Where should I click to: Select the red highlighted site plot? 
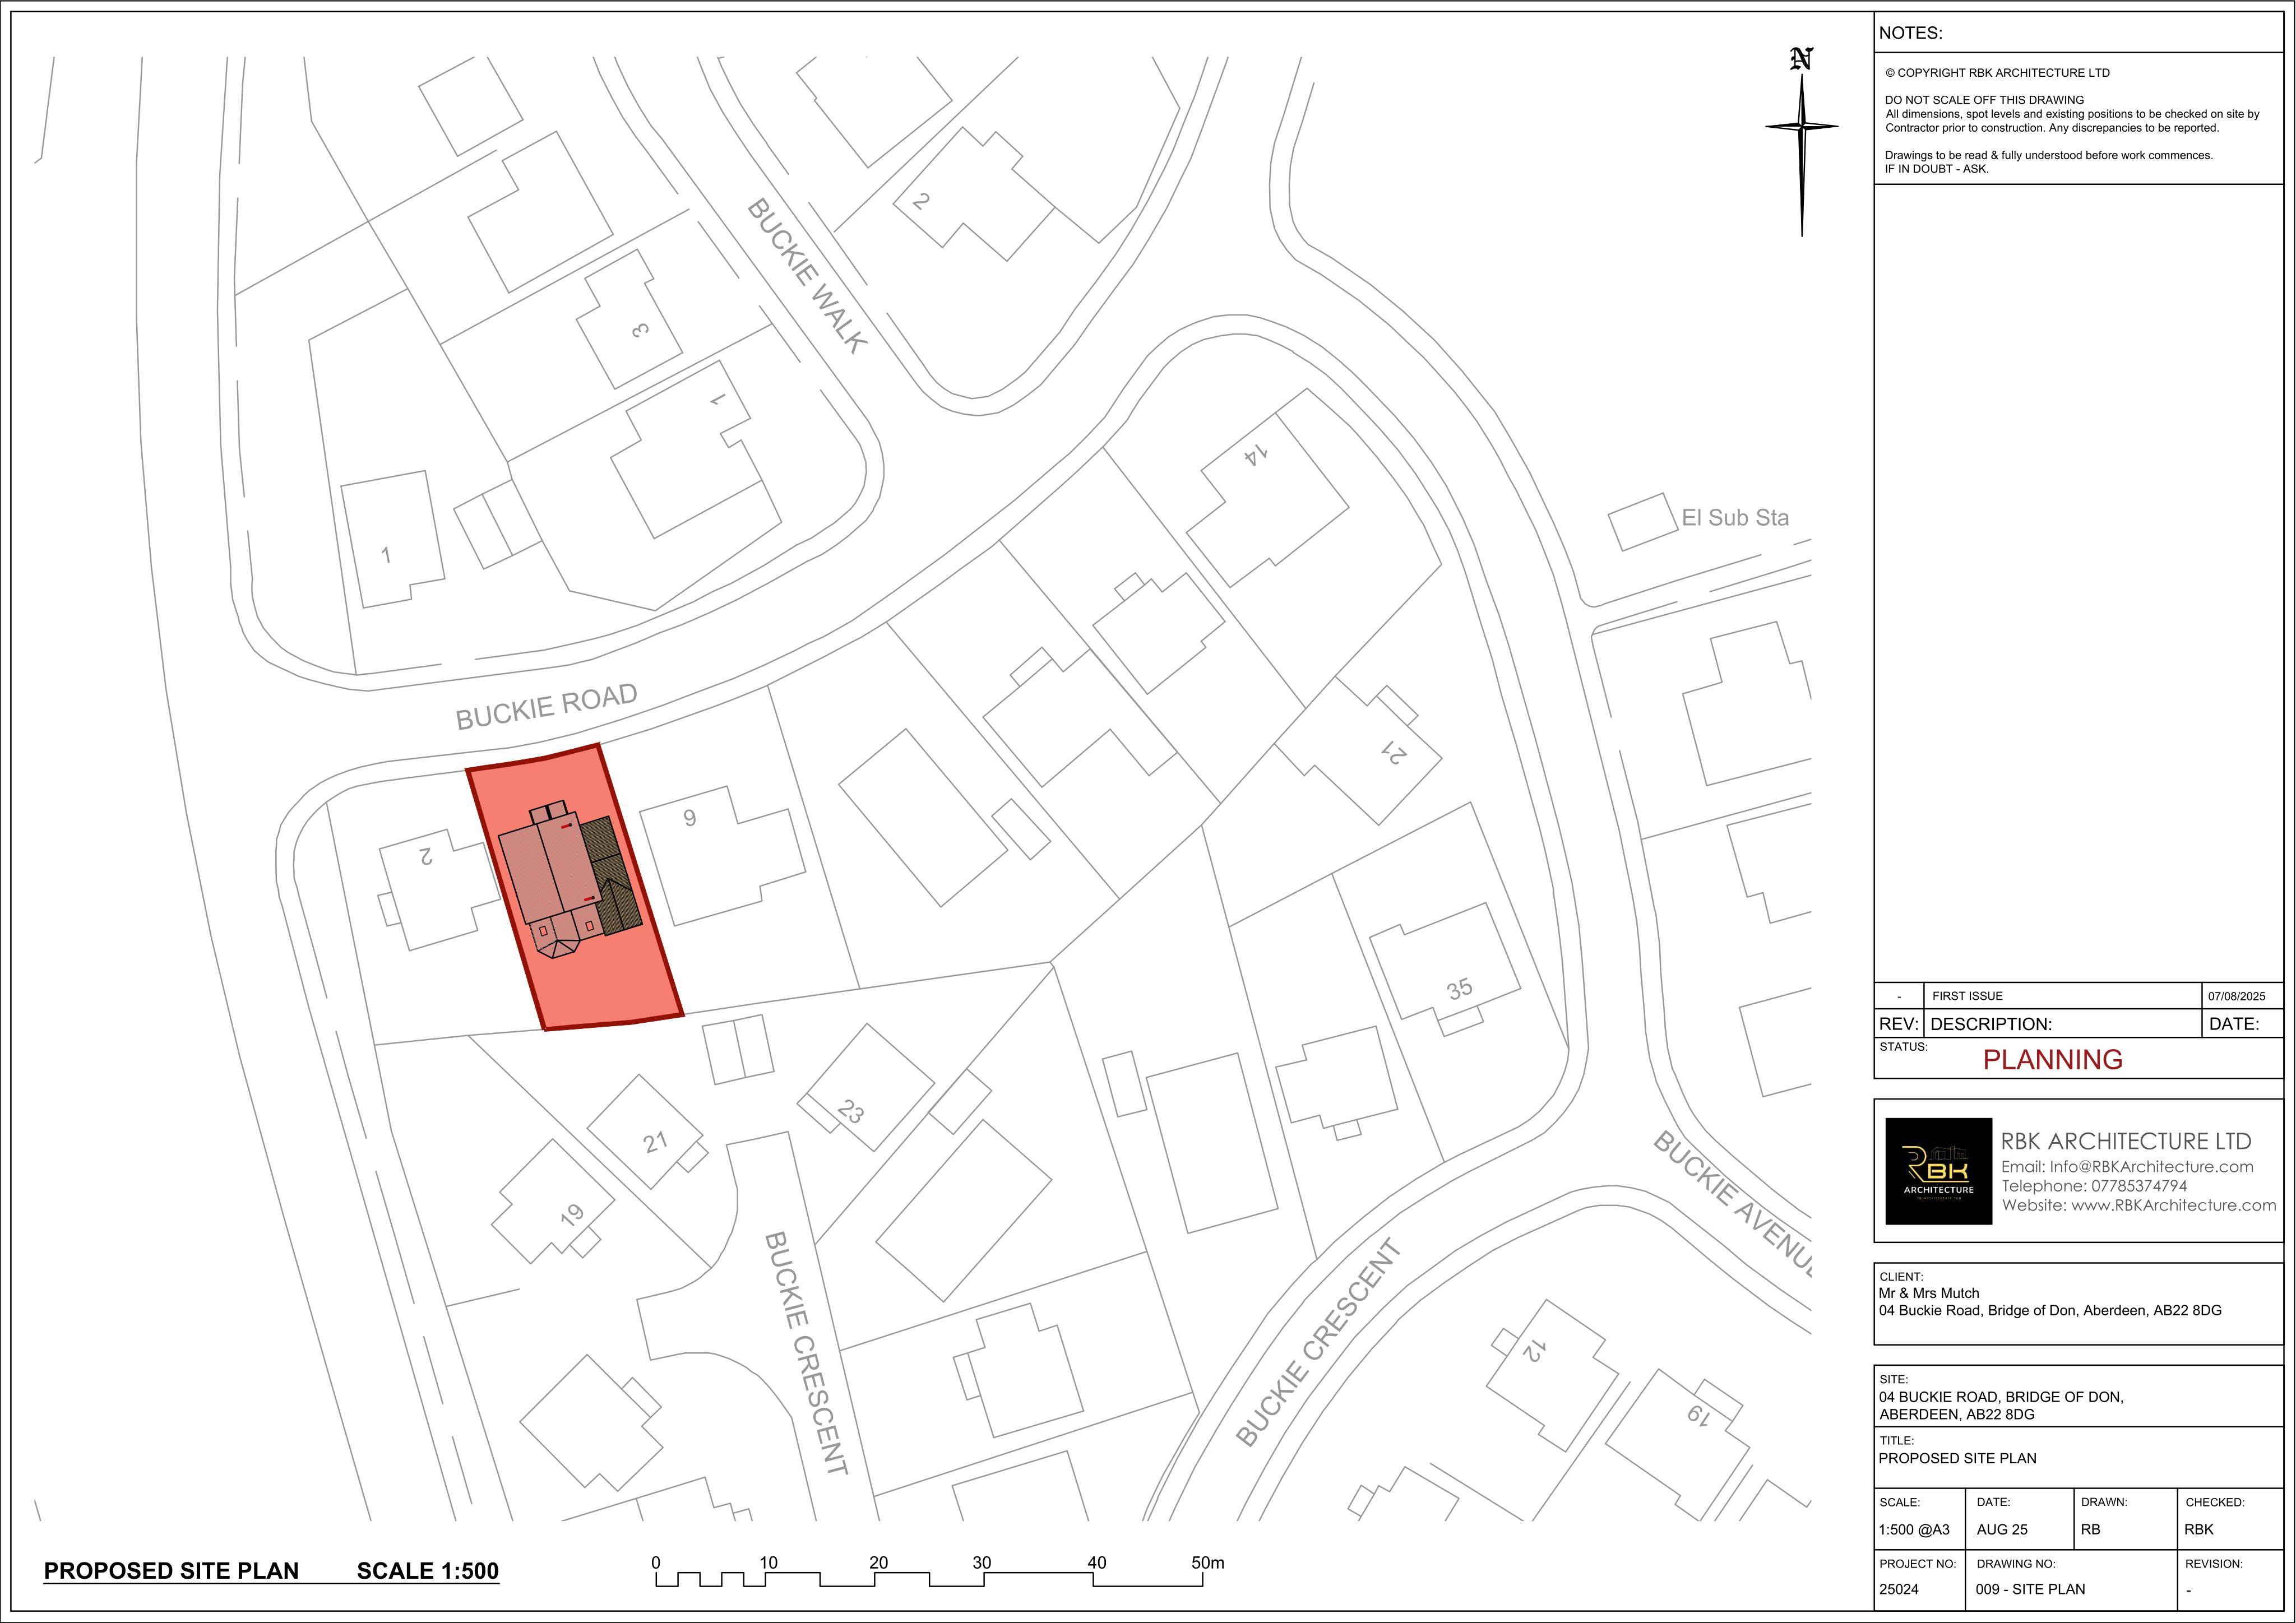[x=575, y=887]
